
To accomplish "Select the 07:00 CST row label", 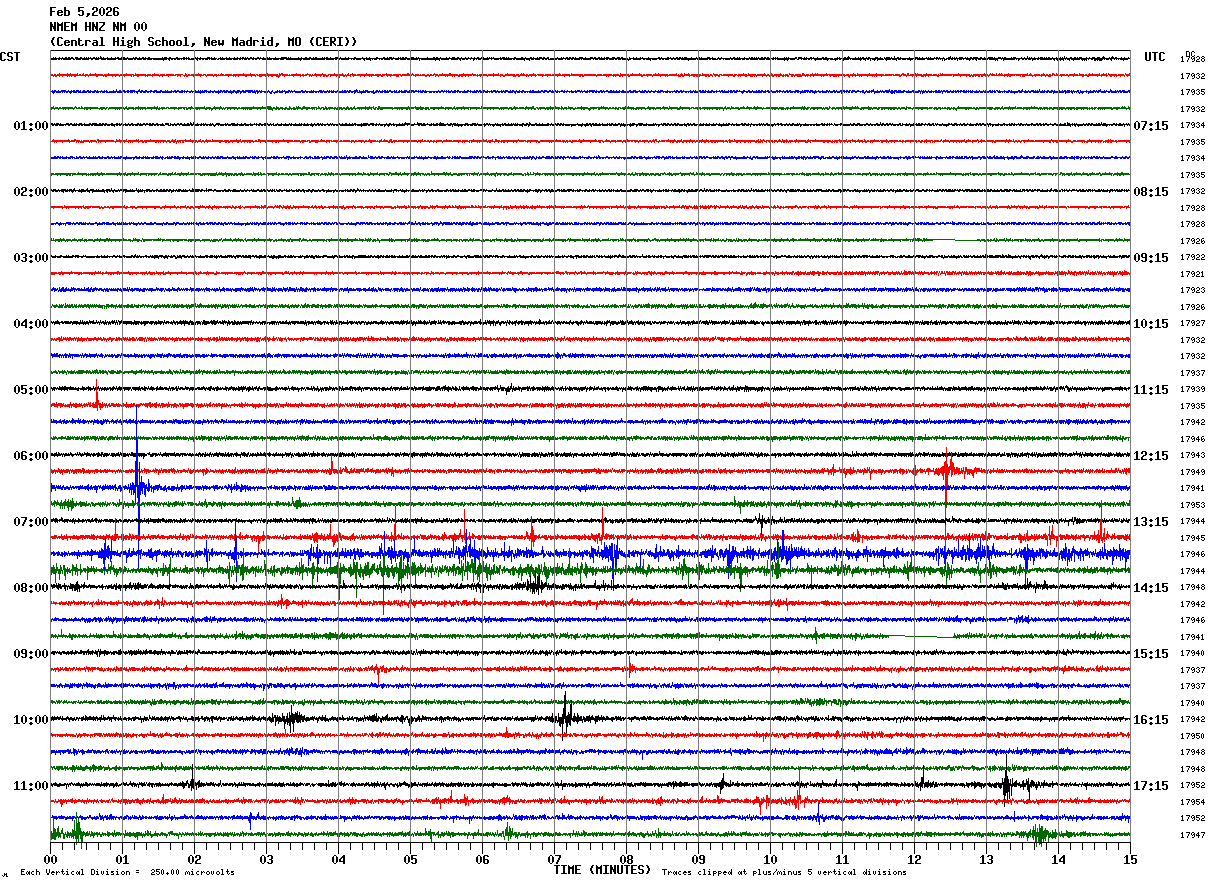I will point(31,522).
